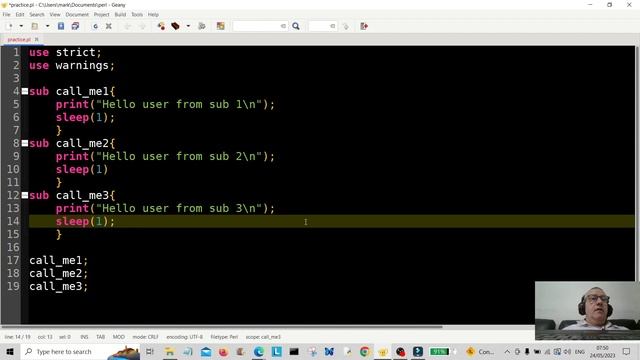The image size is (640, 360).
Task: Open the notification center icon
Action: pos(627,351)
